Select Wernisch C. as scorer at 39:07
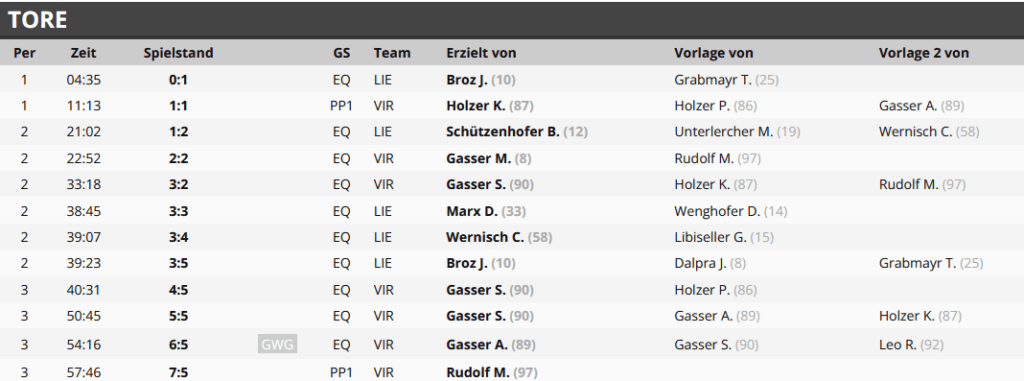The width and height of the screenshot is (1024, 381). (485, 237)
